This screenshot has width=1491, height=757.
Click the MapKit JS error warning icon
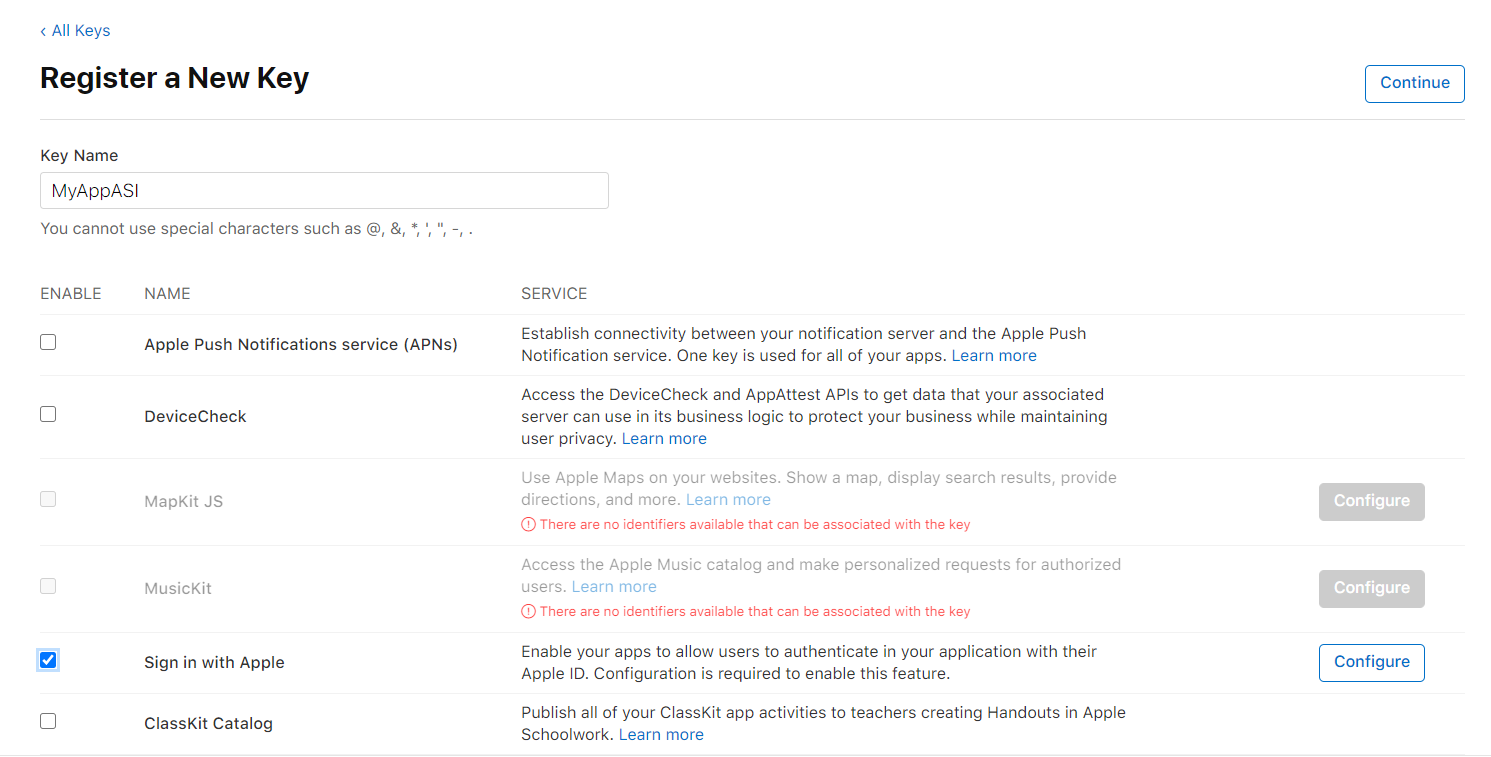[528, 524]
